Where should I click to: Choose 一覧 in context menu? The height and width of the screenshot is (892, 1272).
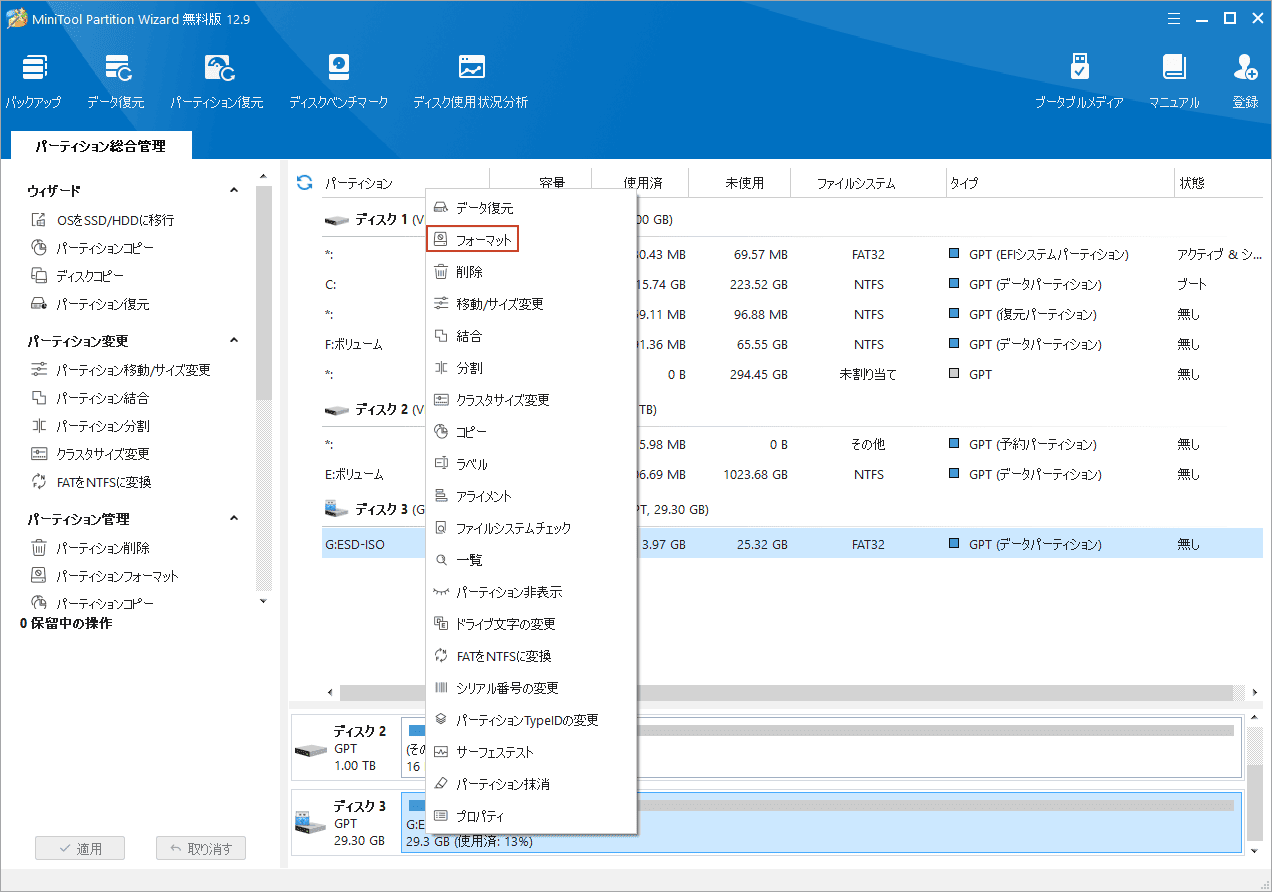pyautogui.click(x=532, y=560)
